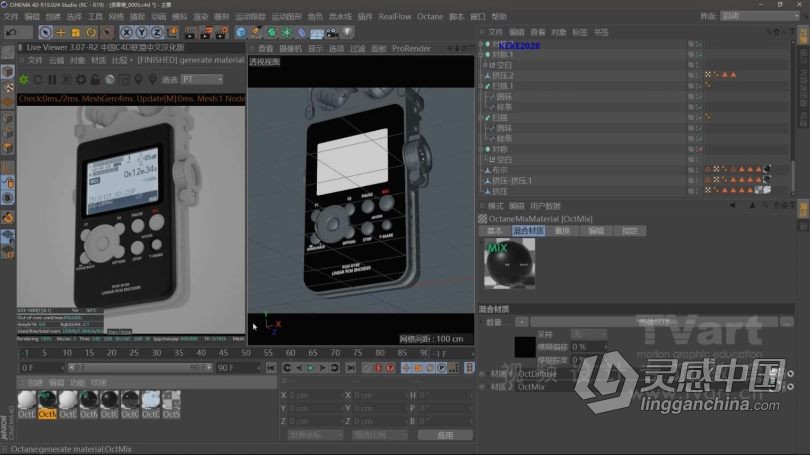This screenshot has width=810, height=455.
Task: Toggle X axis lock
Action: [x=126, y=33]
